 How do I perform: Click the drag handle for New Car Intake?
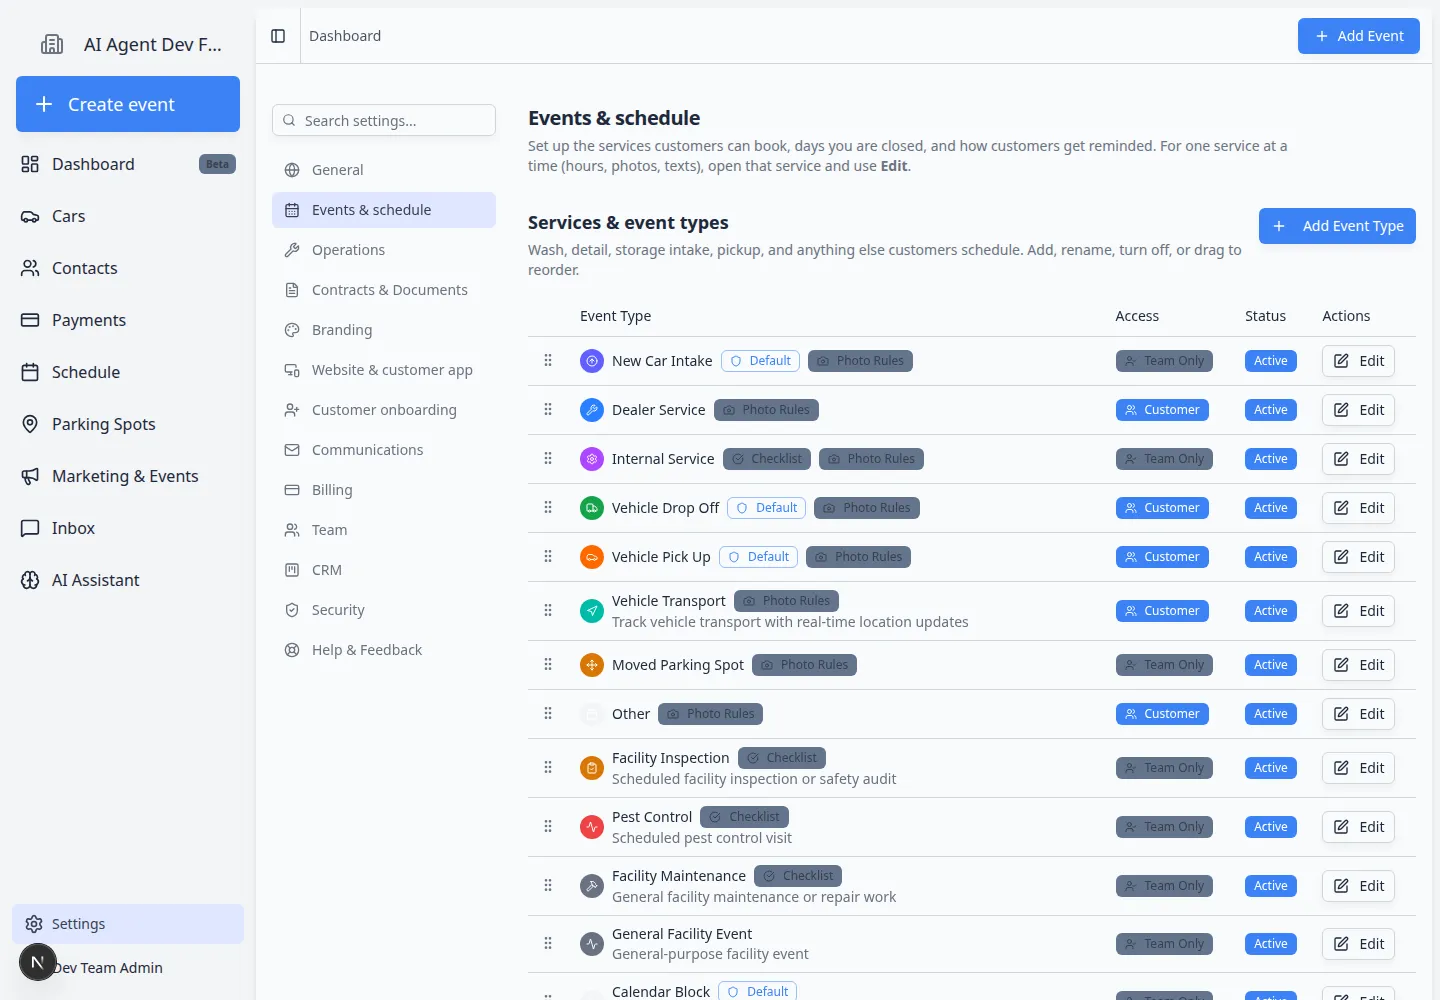pyautogui.click(x=548, y=360)
